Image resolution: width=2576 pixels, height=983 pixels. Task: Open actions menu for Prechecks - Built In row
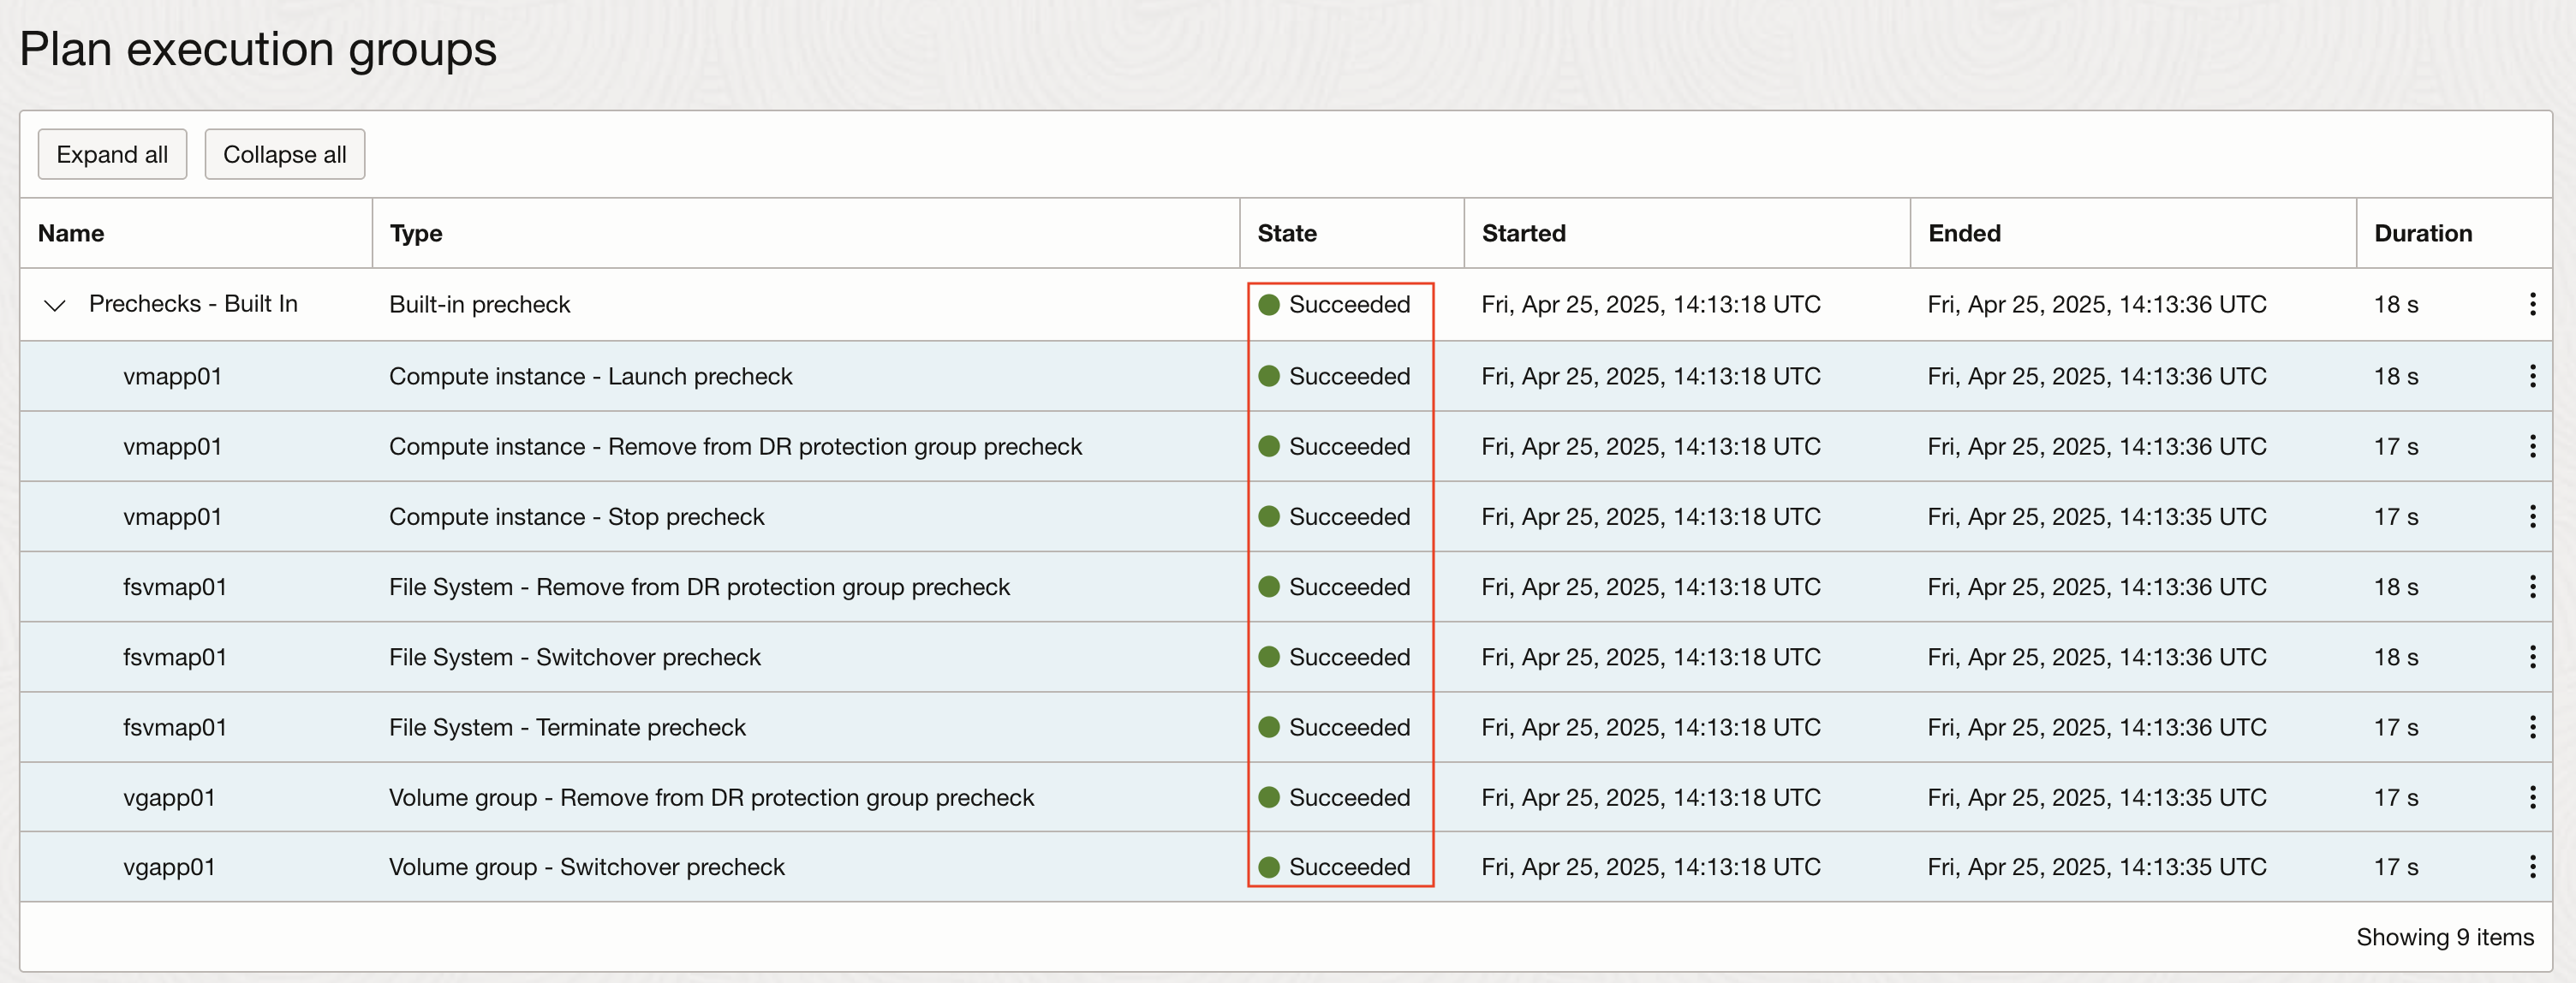tap(2533, 305)
